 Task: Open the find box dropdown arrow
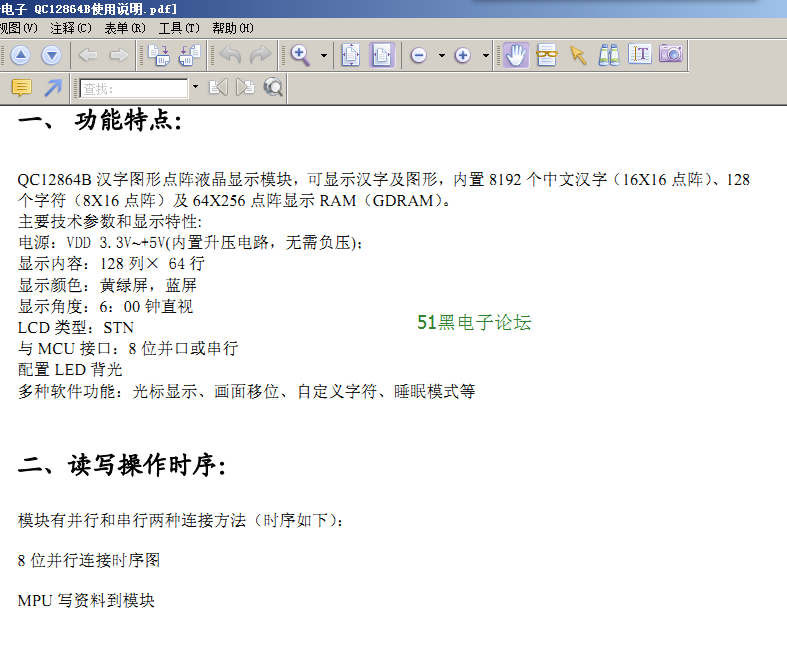[195, 88]
